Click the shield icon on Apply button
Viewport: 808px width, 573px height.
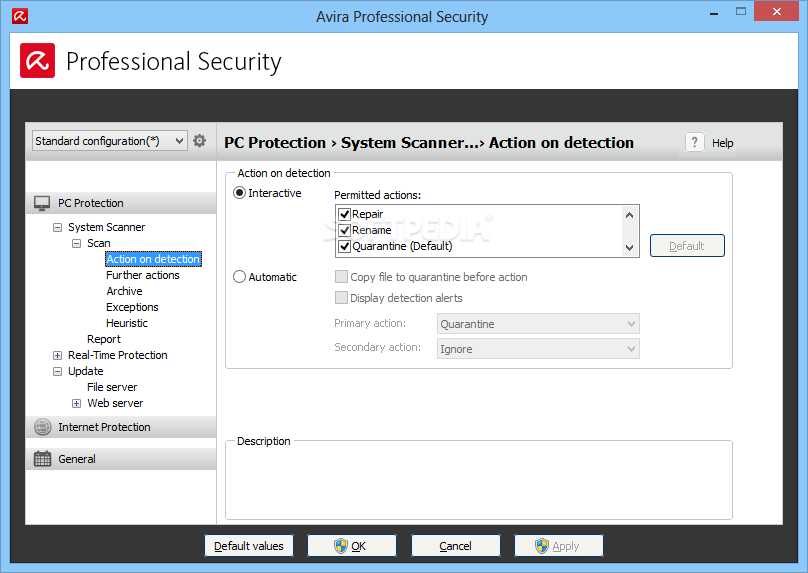point(542,546)
